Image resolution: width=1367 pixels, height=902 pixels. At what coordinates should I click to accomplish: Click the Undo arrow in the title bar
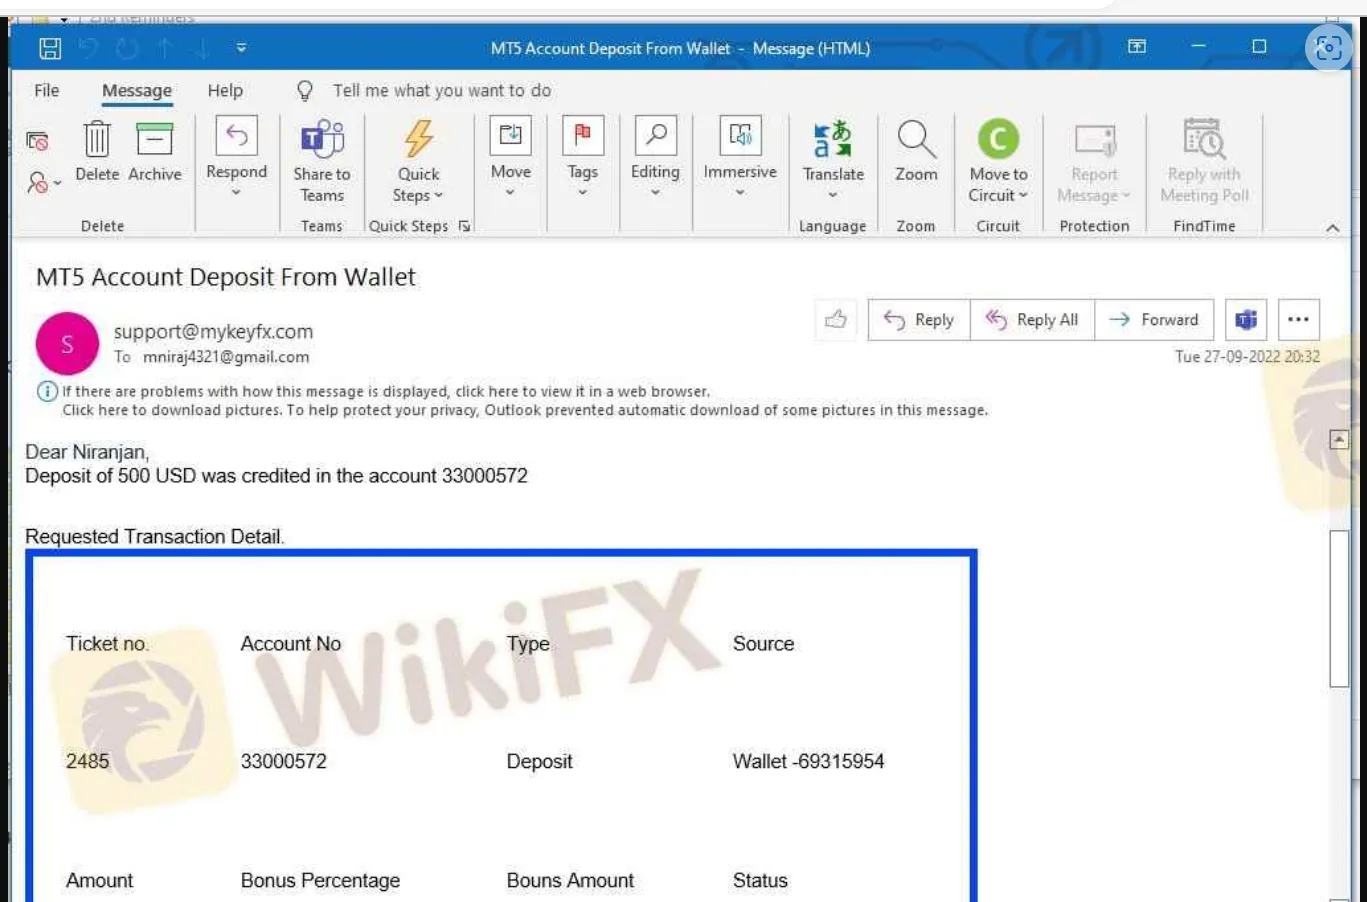88,48
